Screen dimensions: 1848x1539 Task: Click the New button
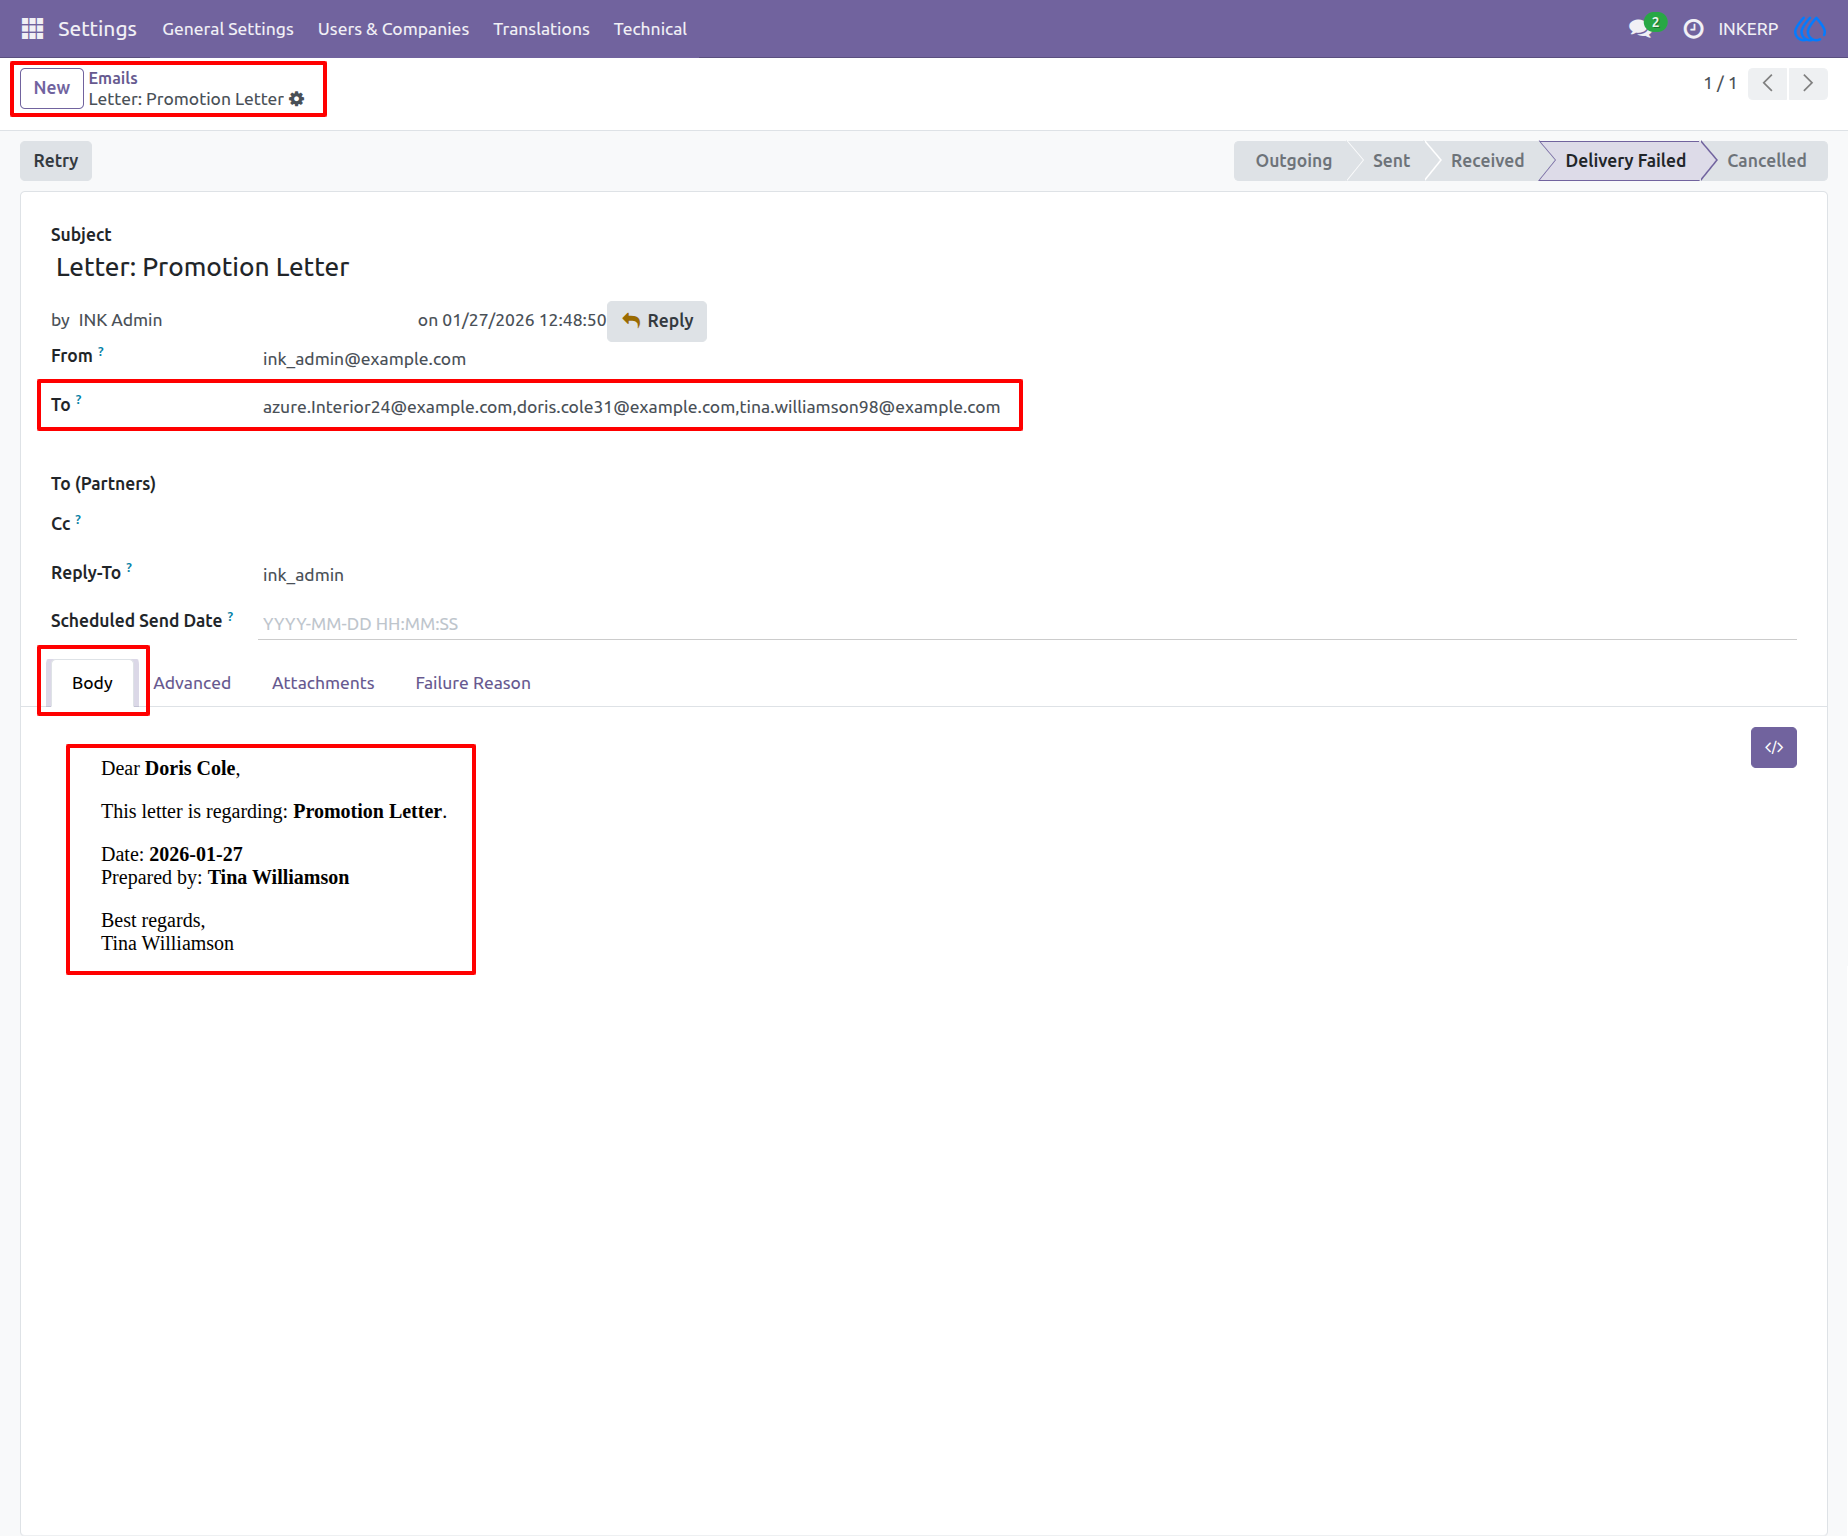click(52, 88)
